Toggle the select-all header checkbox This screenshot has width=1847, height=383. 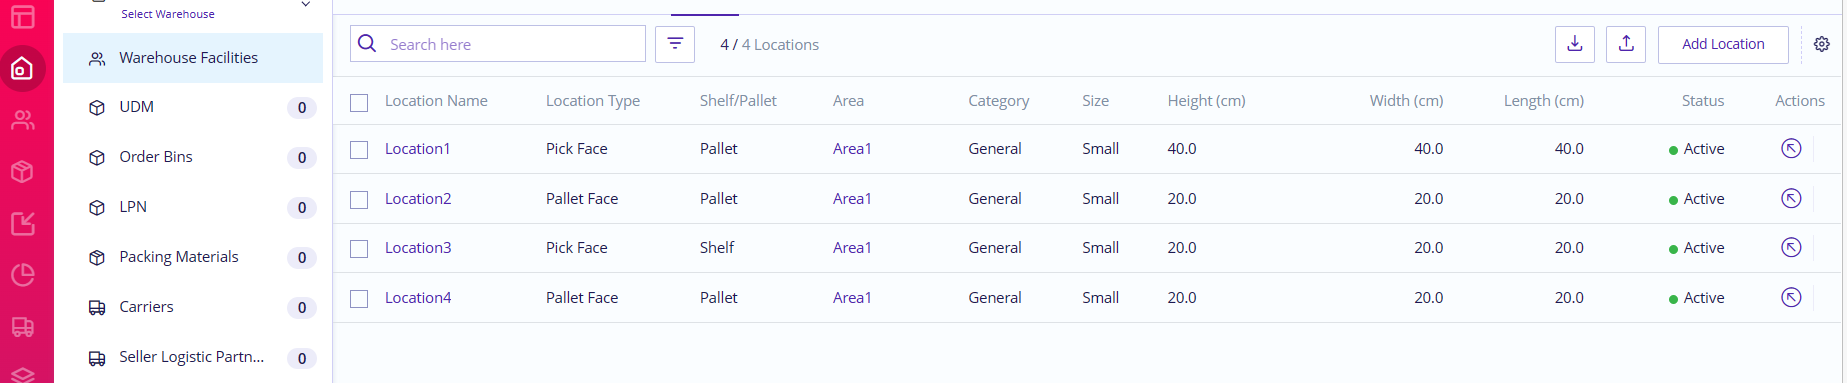coord(359,102)
